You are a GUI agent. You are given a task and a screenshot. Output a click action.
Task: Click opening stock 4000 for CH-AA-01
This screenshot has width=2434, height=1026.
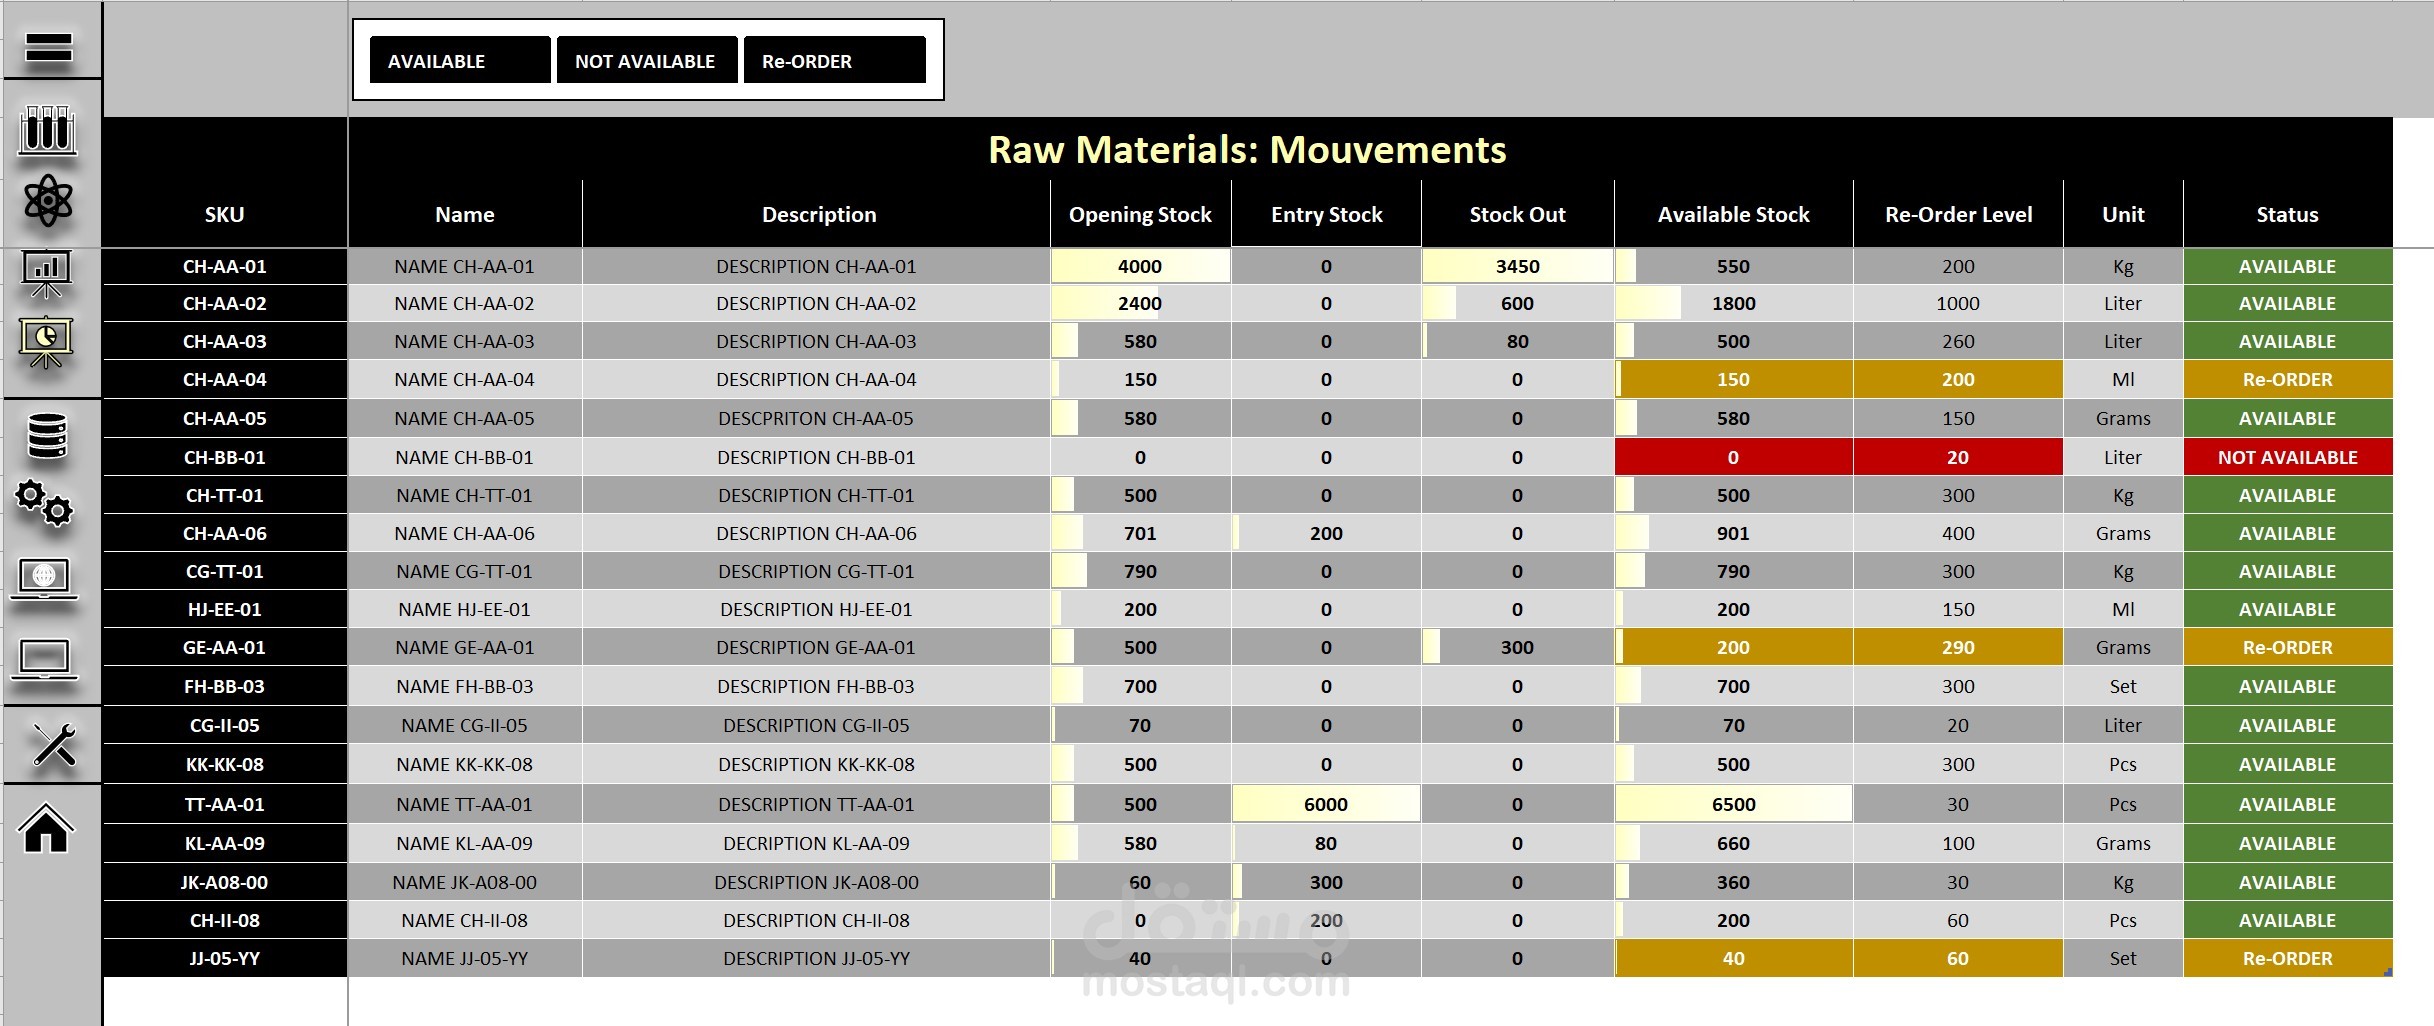(1141, 266)
